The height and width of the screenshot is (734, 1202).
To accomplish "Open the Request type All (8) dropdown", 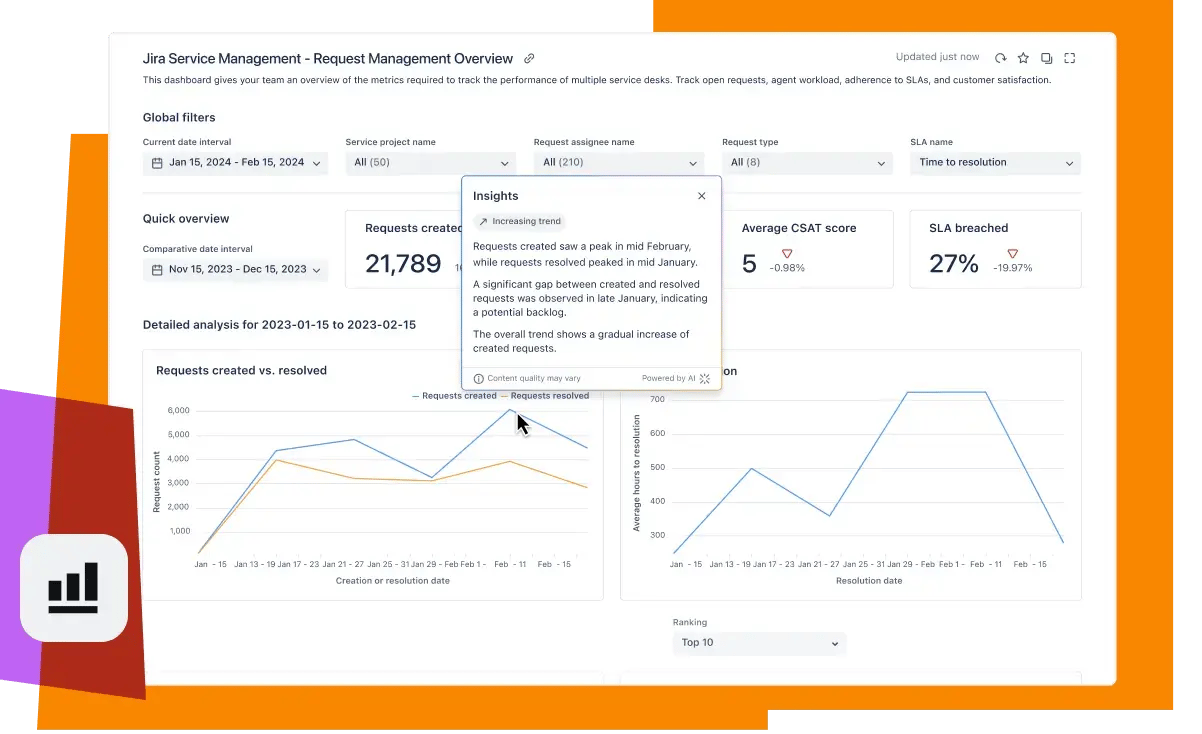I will click(807, 163).
